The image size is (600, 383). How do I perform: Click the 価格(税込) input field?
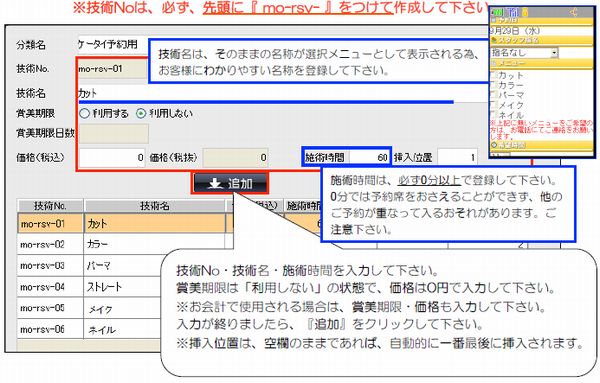coord(112,158)
